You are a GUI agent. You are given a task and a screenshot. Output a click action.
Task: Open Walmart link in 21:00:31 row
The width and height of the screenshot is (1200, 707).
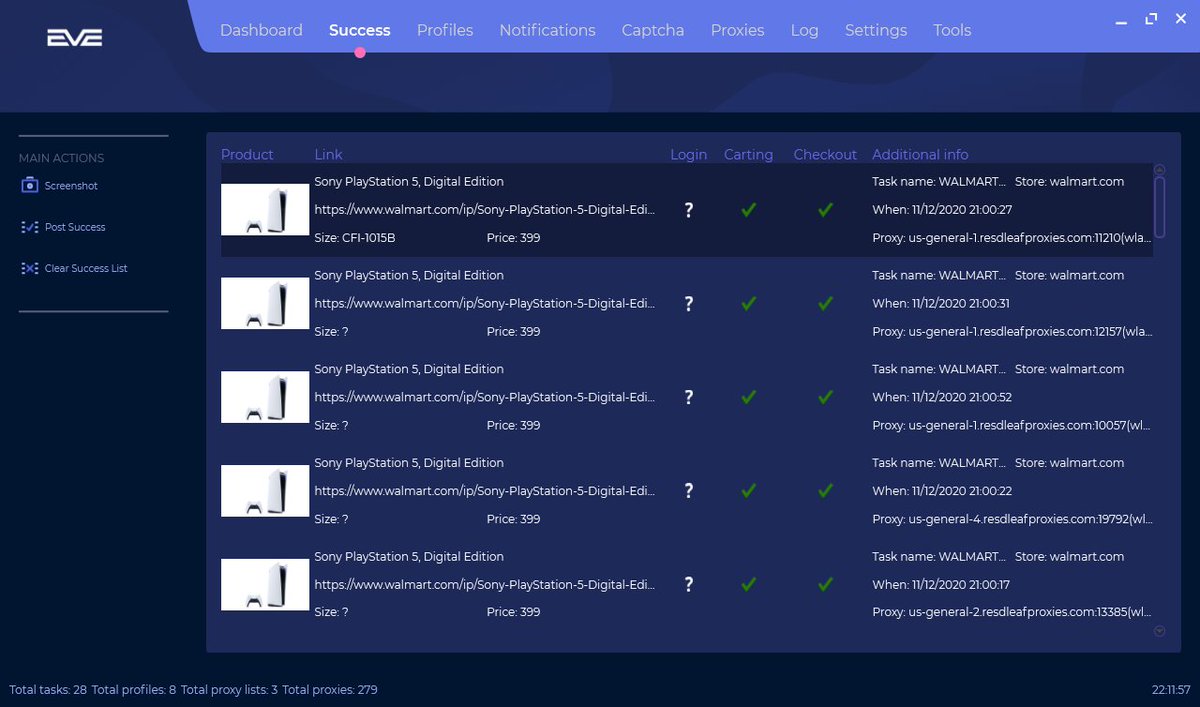pyautogui.click(x=485, y=303)
